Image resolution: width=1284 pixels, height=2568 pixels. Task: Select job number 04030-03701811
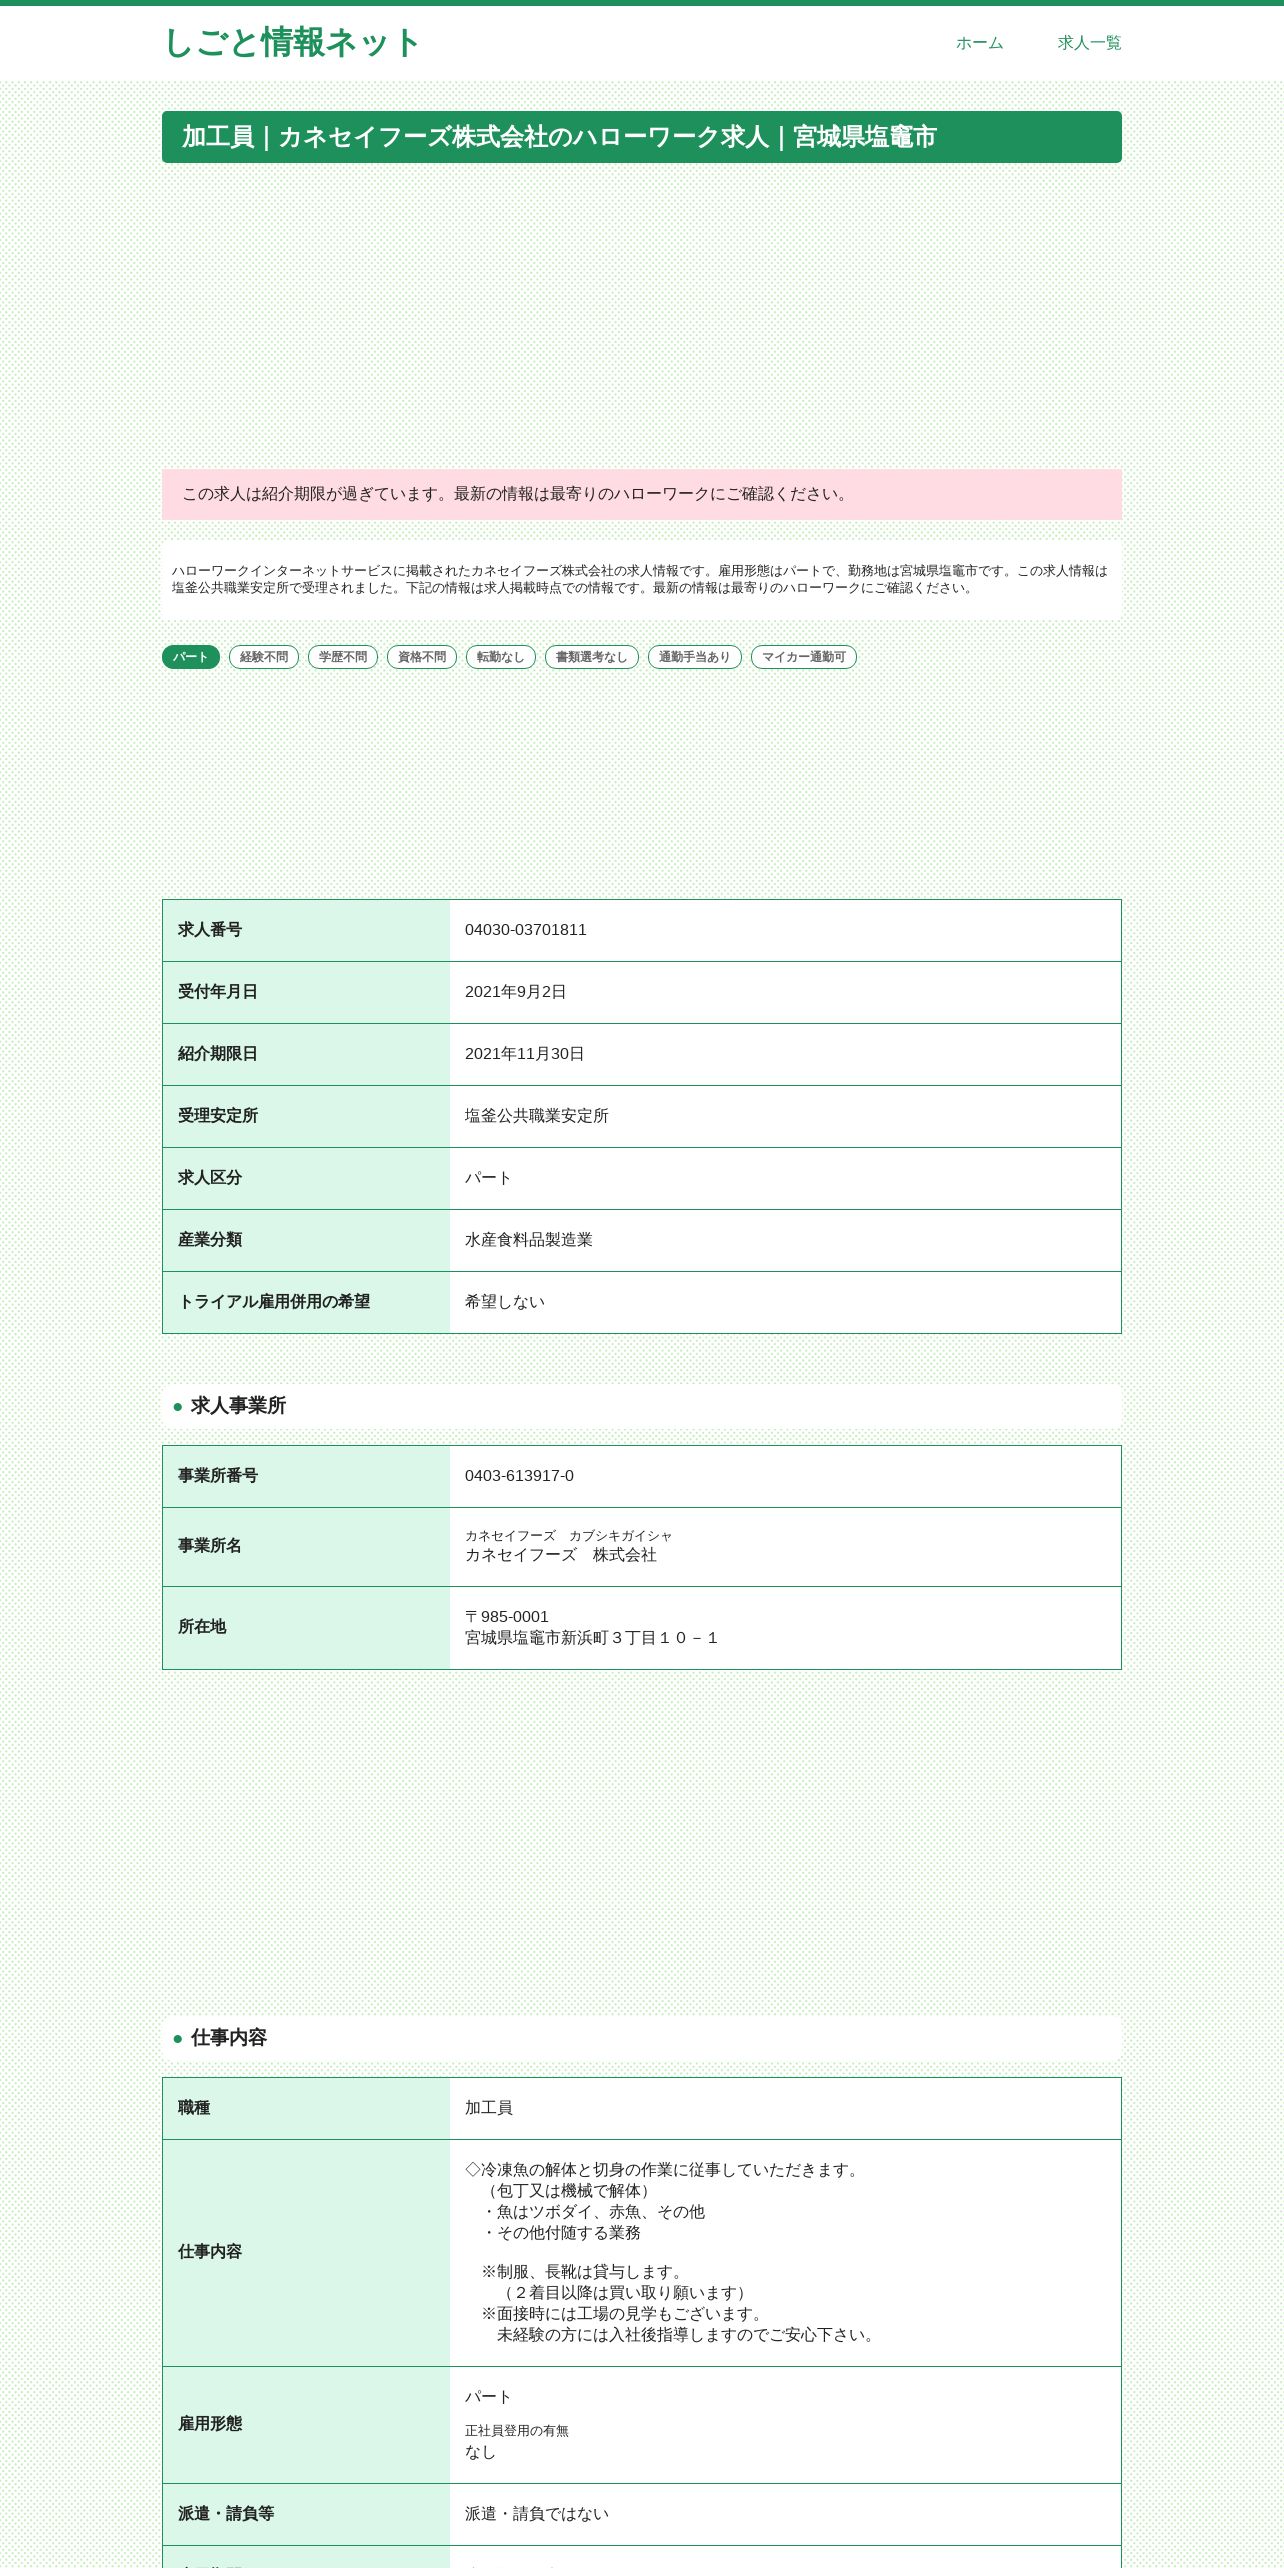526,930
